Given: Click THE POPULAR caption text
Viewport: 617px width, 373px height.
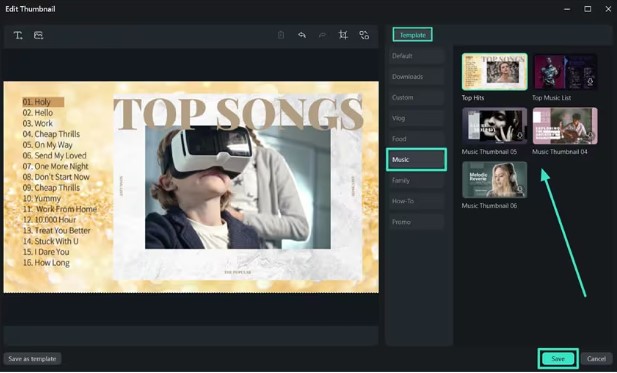Looking at the screenshot, I should point(238,272).
